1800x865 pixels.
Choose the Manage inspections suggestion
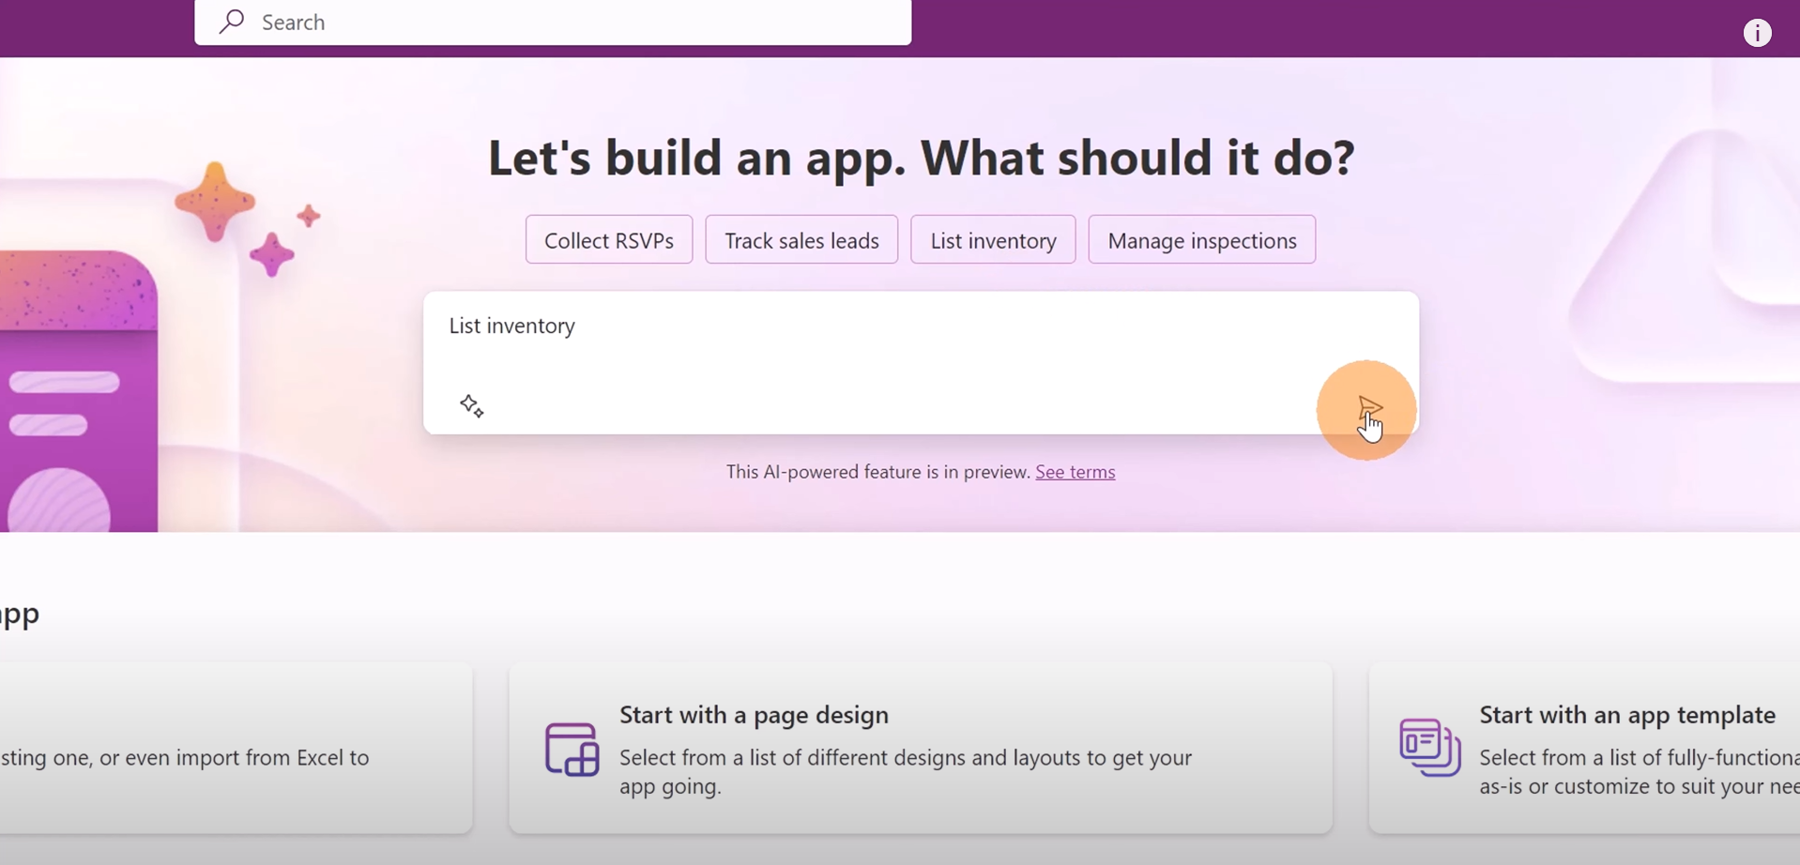point(1201,240)
